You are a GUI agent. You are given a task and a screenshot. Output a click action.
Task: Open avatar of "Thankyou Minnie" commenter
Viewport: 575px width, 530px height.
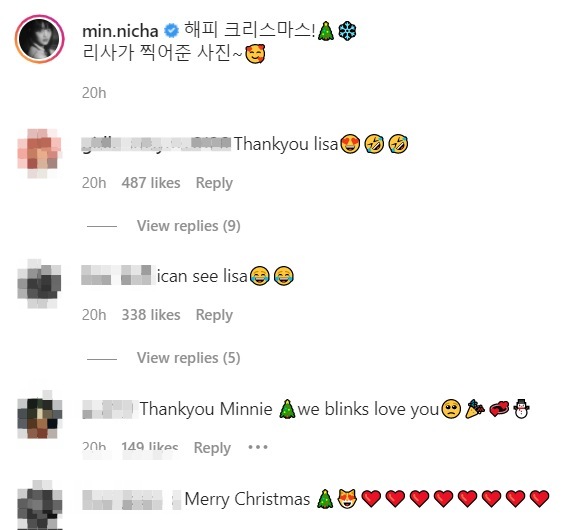tap(39, 414)
